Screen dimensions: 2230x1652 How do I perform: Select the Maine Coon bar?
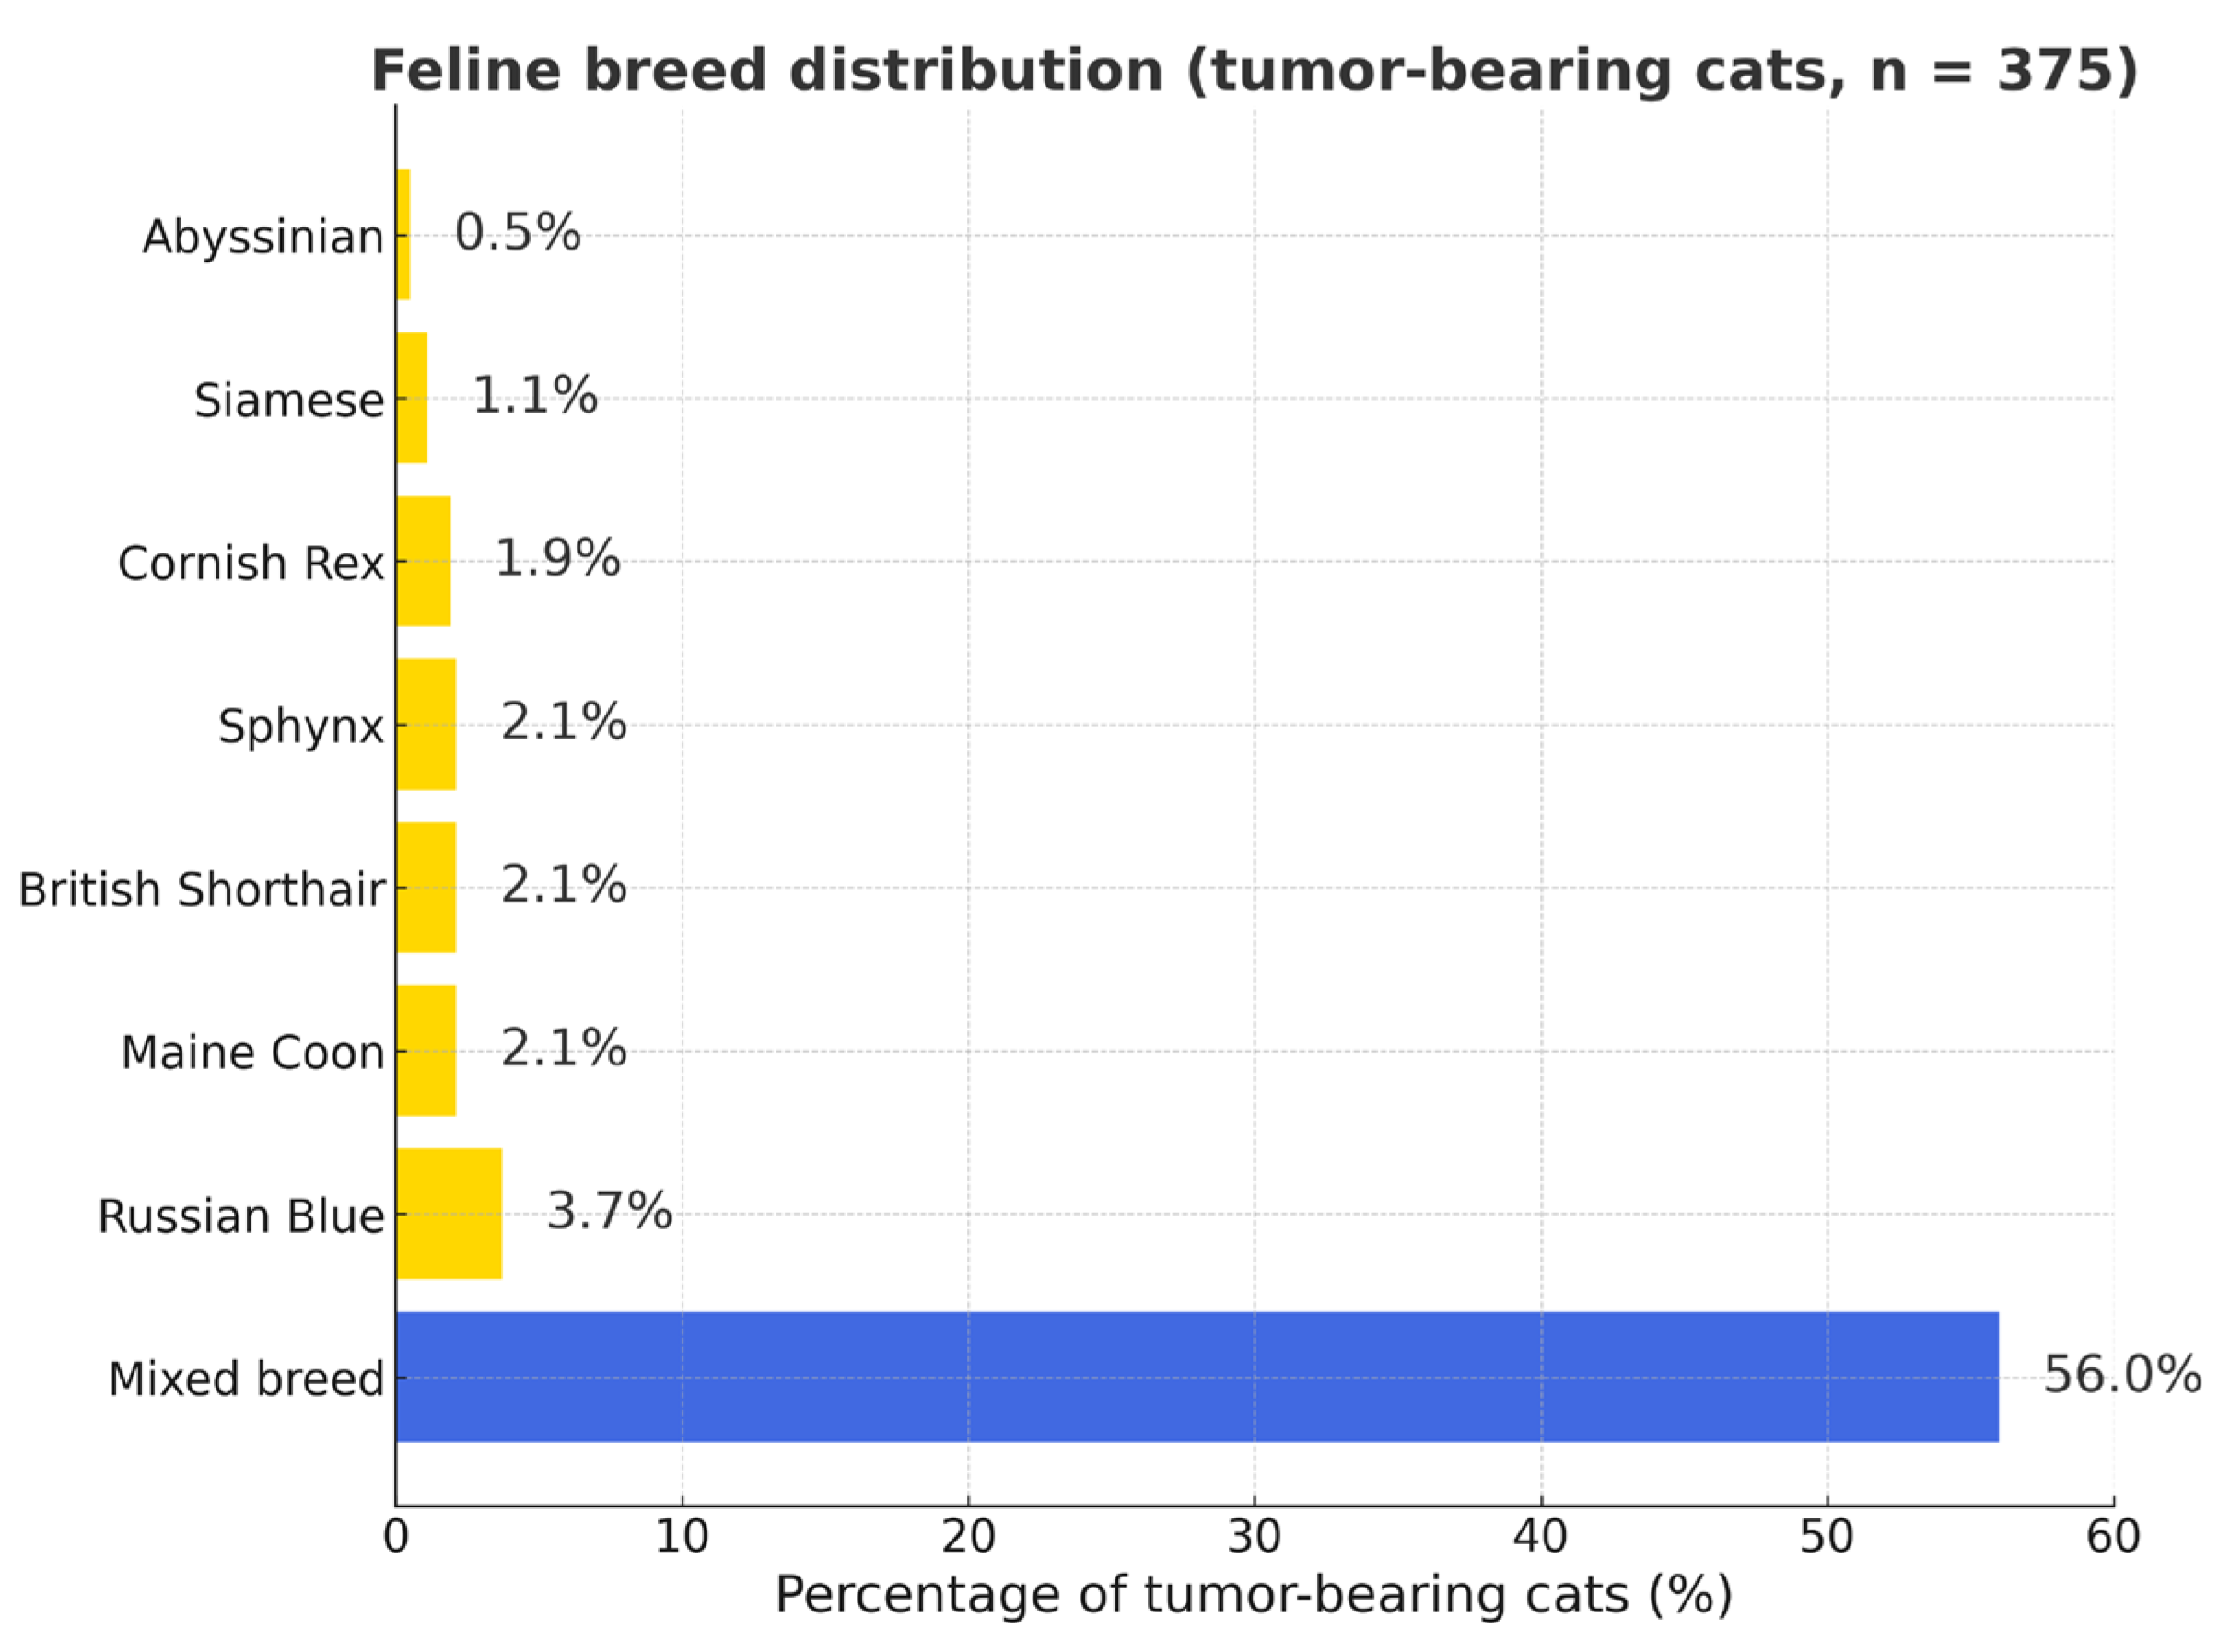426,1050
